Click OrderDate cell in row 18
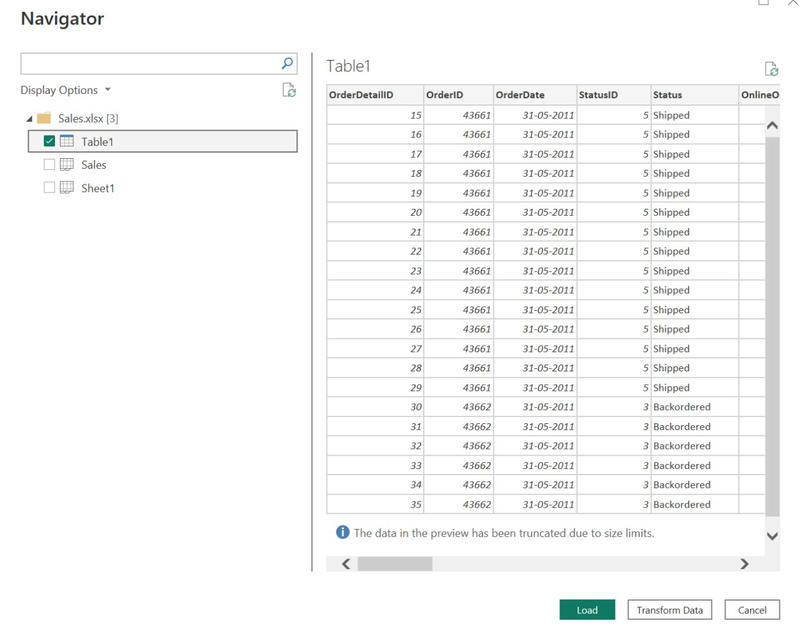The width and height of the screenshot is (800, 634). tap(535, 173)
